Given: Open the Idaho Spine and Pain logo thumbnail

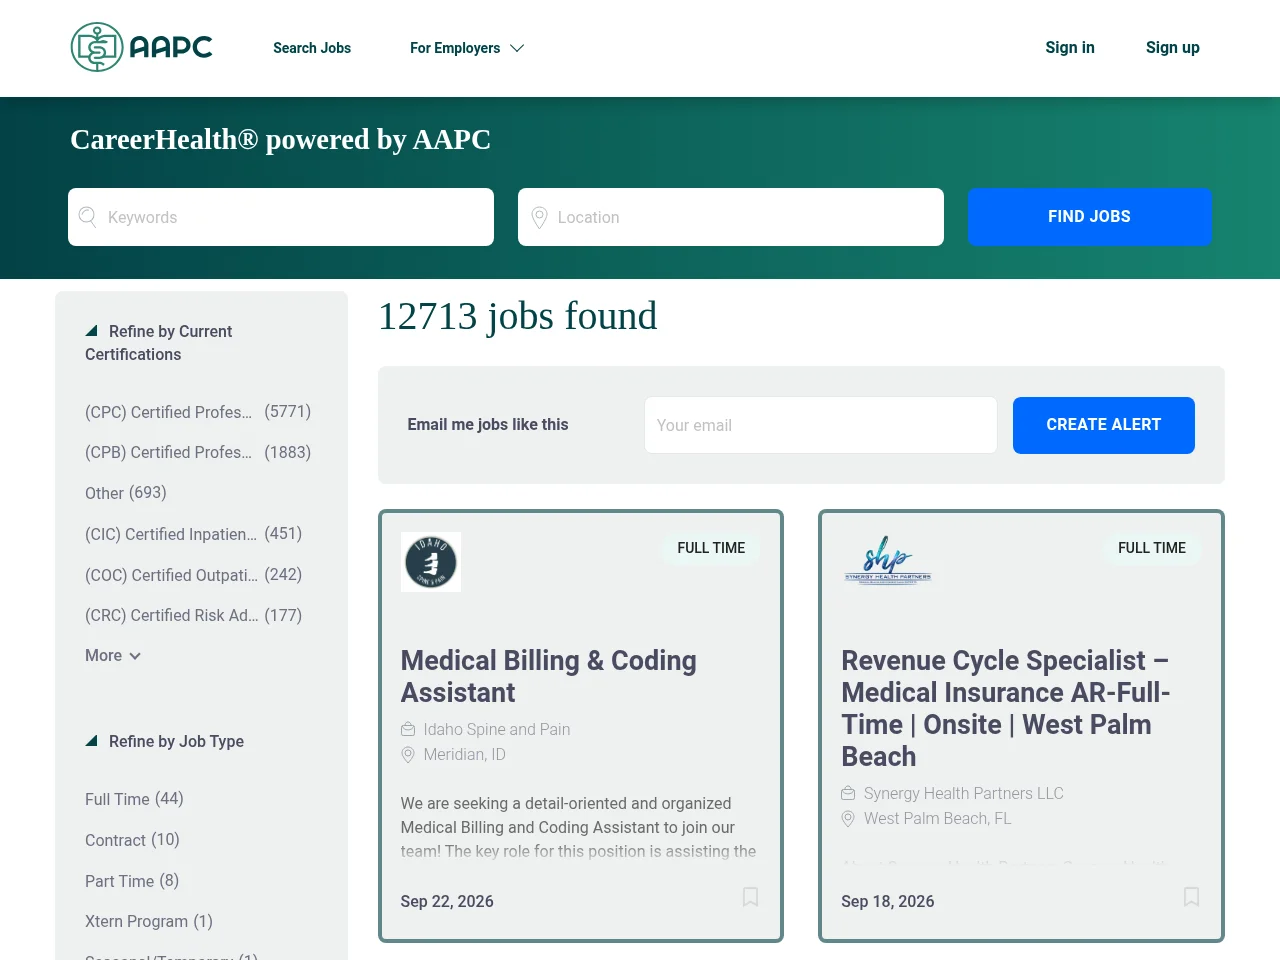Looking at the screenshot, I should click(431, 562).
